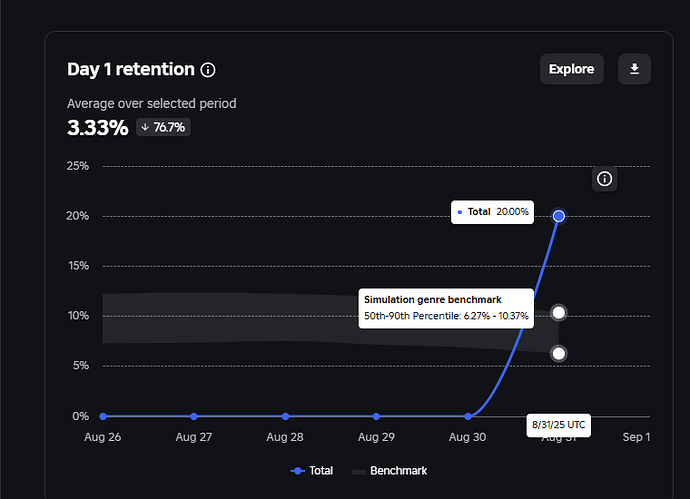Select the Aug 30 data point on the line

click(468, 416)
